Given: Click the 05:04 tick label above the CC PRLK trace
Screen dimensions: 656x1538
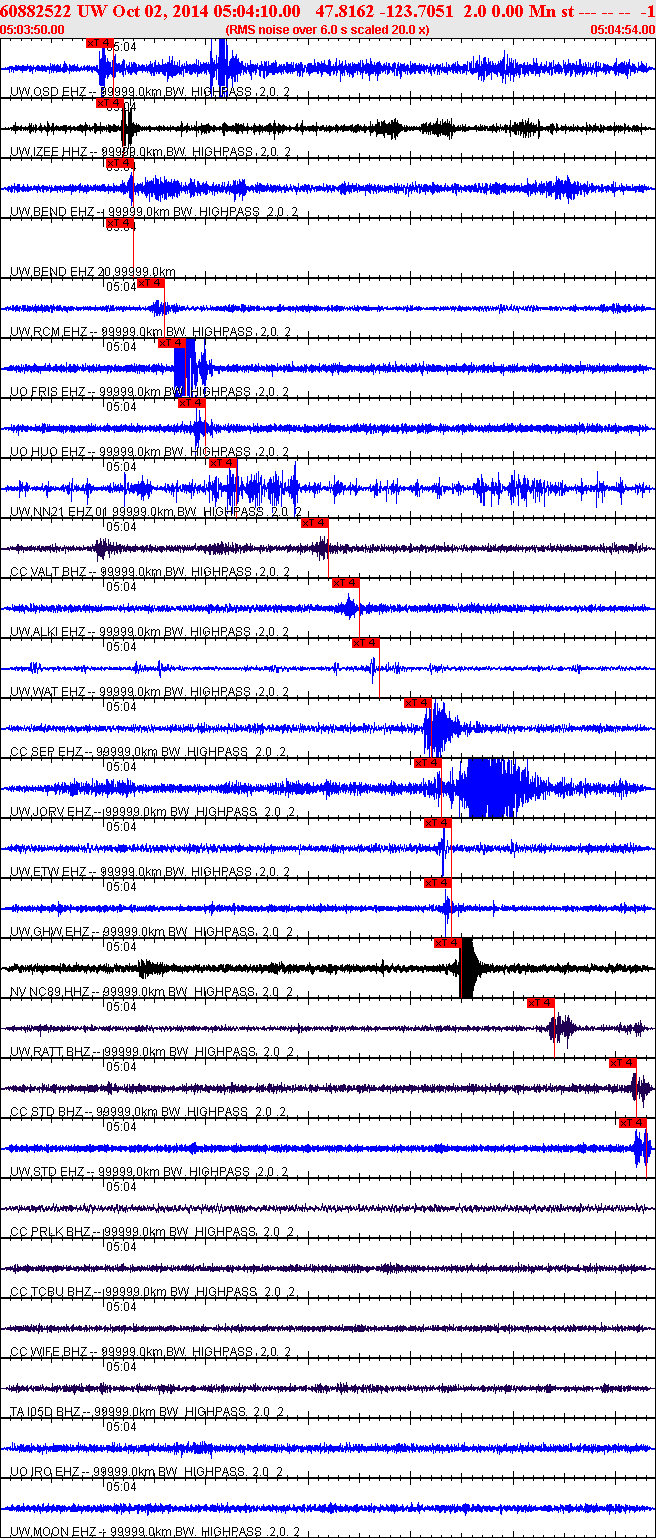Looking at the screenshot, I should click(121, 1187).
